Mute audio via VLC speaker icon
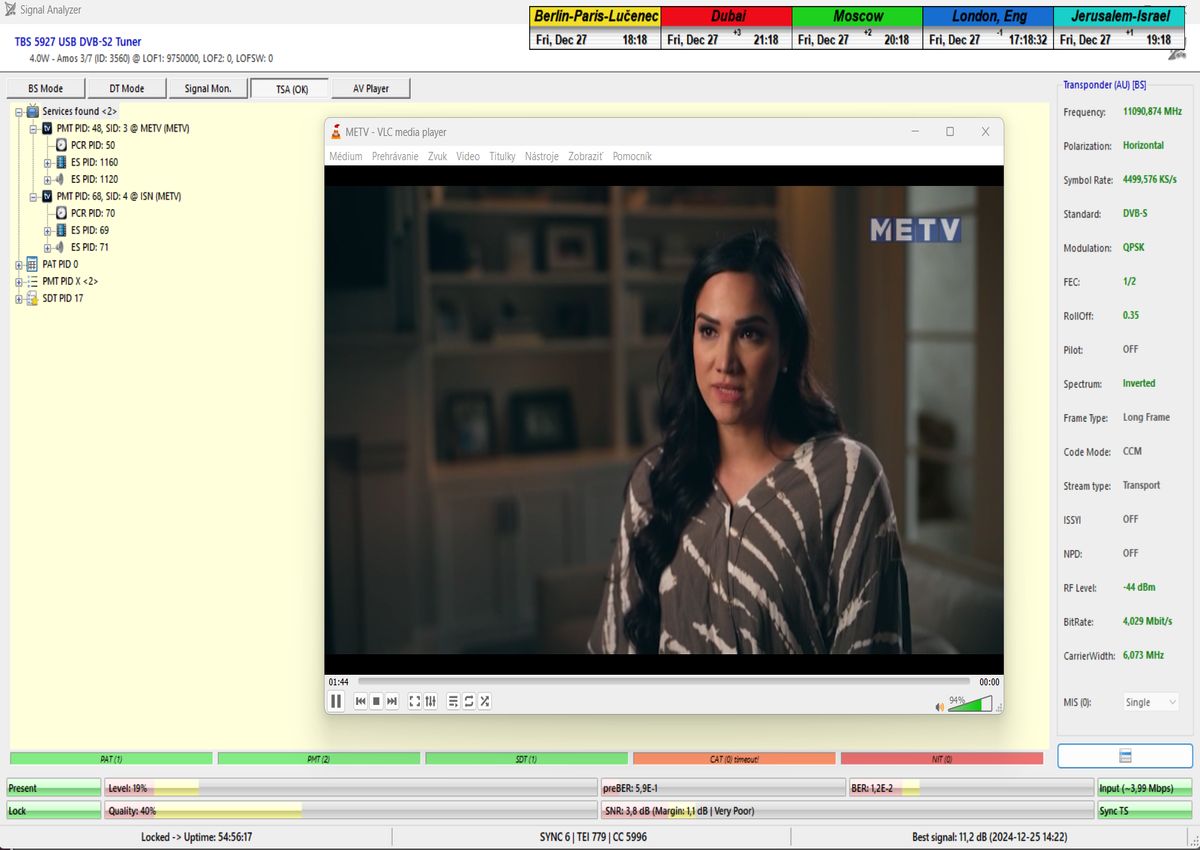 tap(939, 706)
